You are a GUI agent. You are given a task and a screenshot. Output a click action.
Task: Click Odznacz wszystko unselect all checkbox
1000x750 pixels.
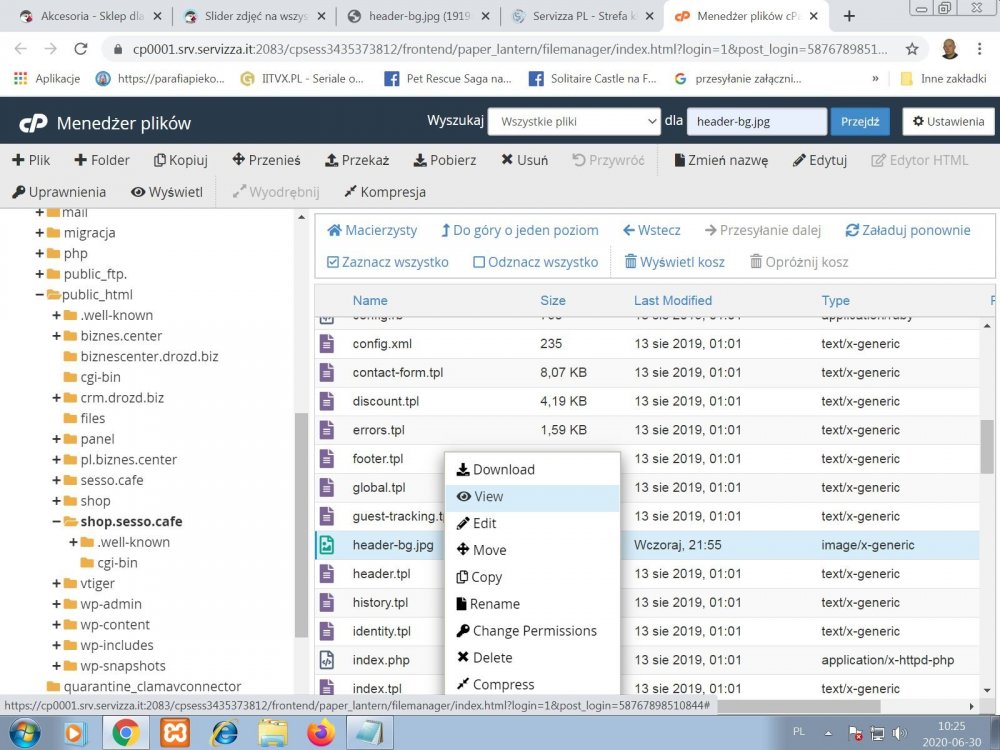[x=535, y=262]
